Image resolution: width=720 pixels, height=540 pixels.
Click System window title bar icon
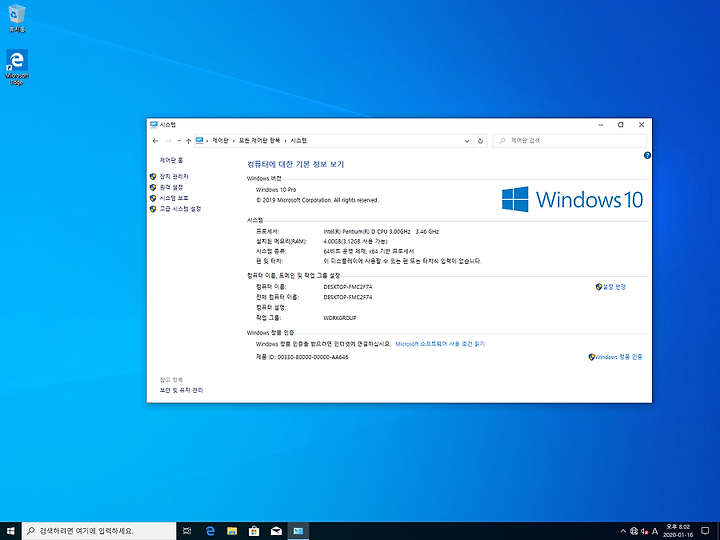(154, 124)
